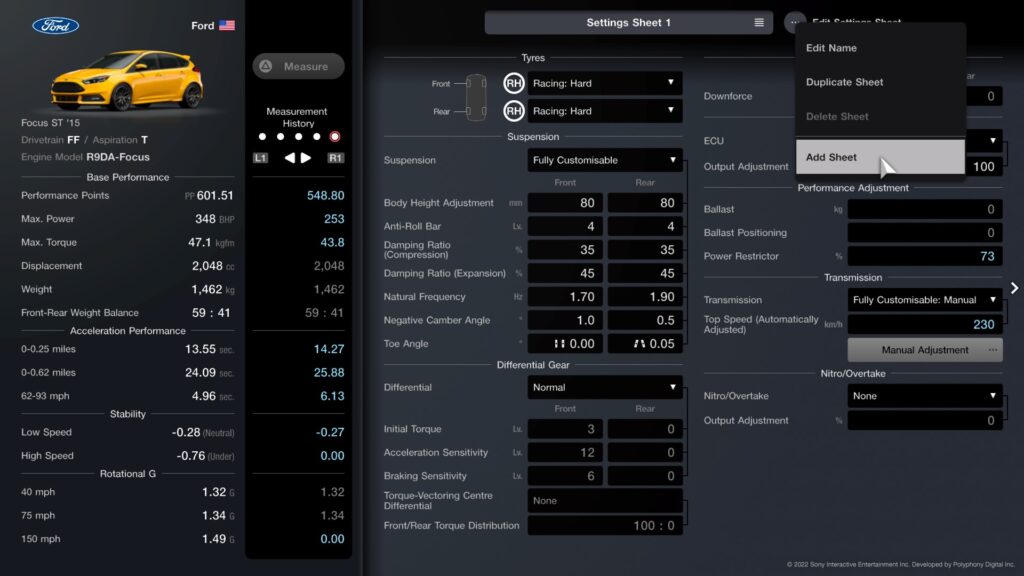The image size is (1024, 576).
Task: Choose Add Sheet from the menu
Action: pos(880,157)
